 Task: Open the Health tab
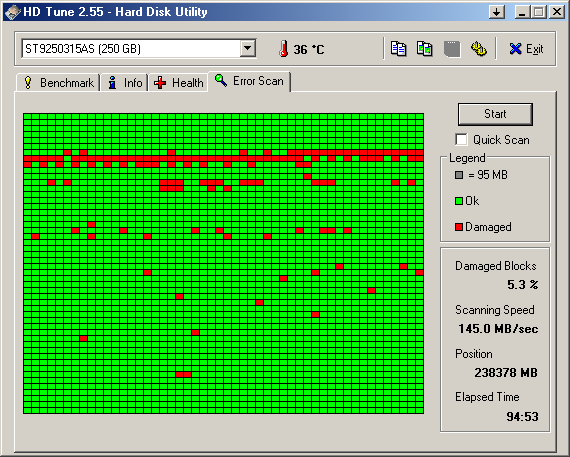pos(178,83)
